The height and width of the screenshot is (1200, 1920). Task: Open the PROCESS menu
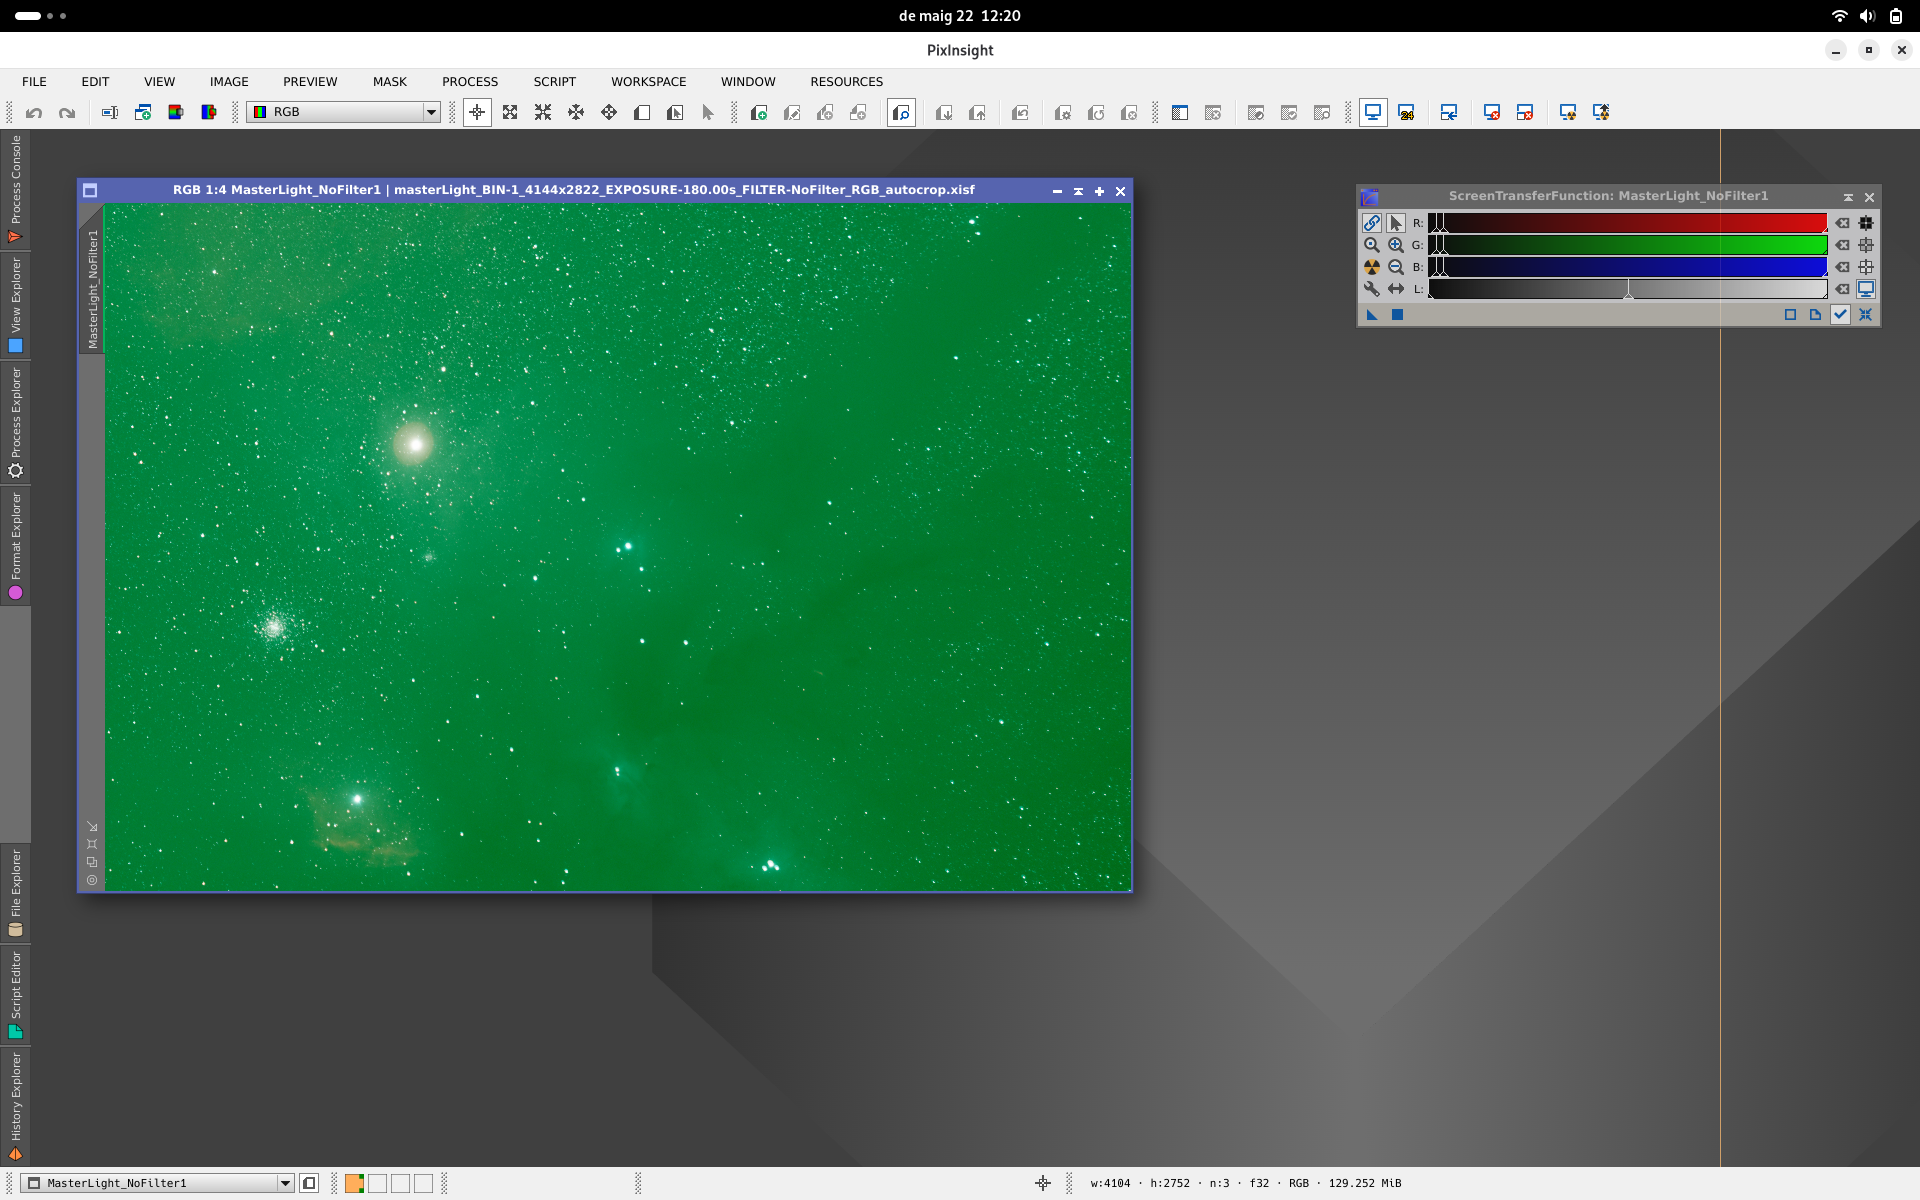tap(470, 82)
